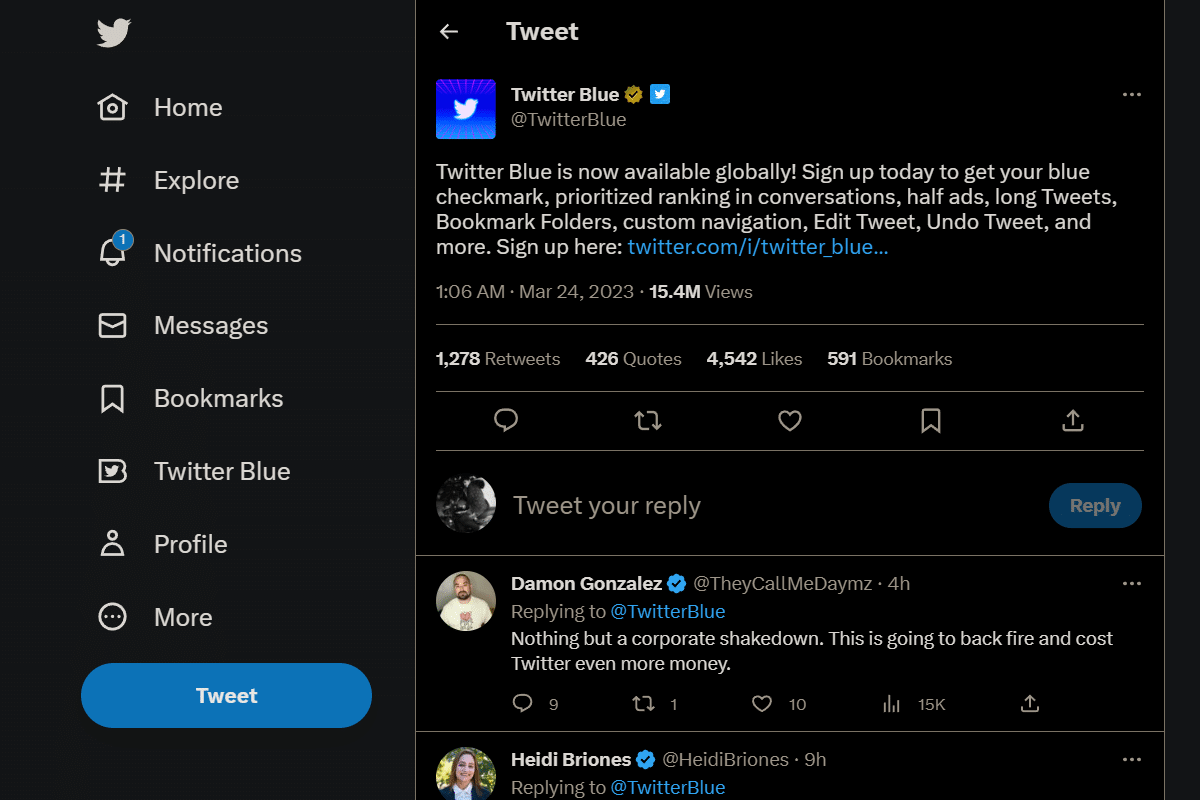This screenshot has width=1200, height=800.
Task: Open more options on the Twitter Blue tweet
Action: pos(1131,94)
